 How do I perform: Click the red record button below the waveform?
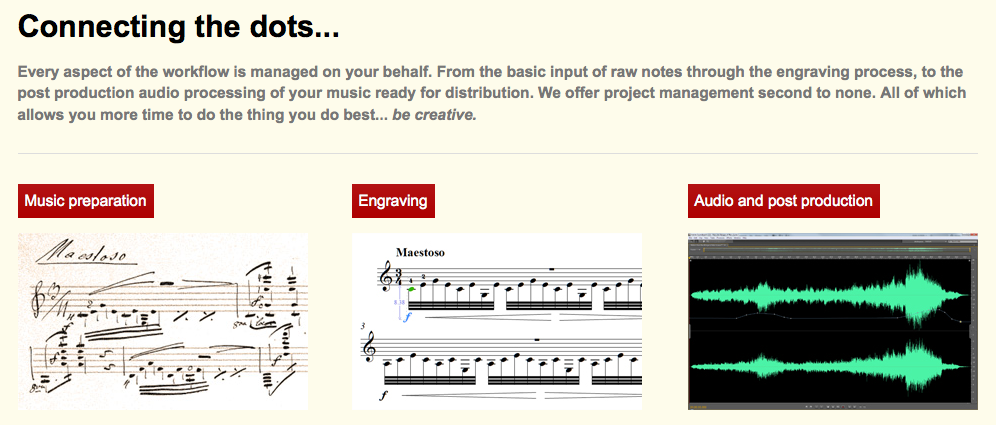pyautogui.click(x=843, y=407)
